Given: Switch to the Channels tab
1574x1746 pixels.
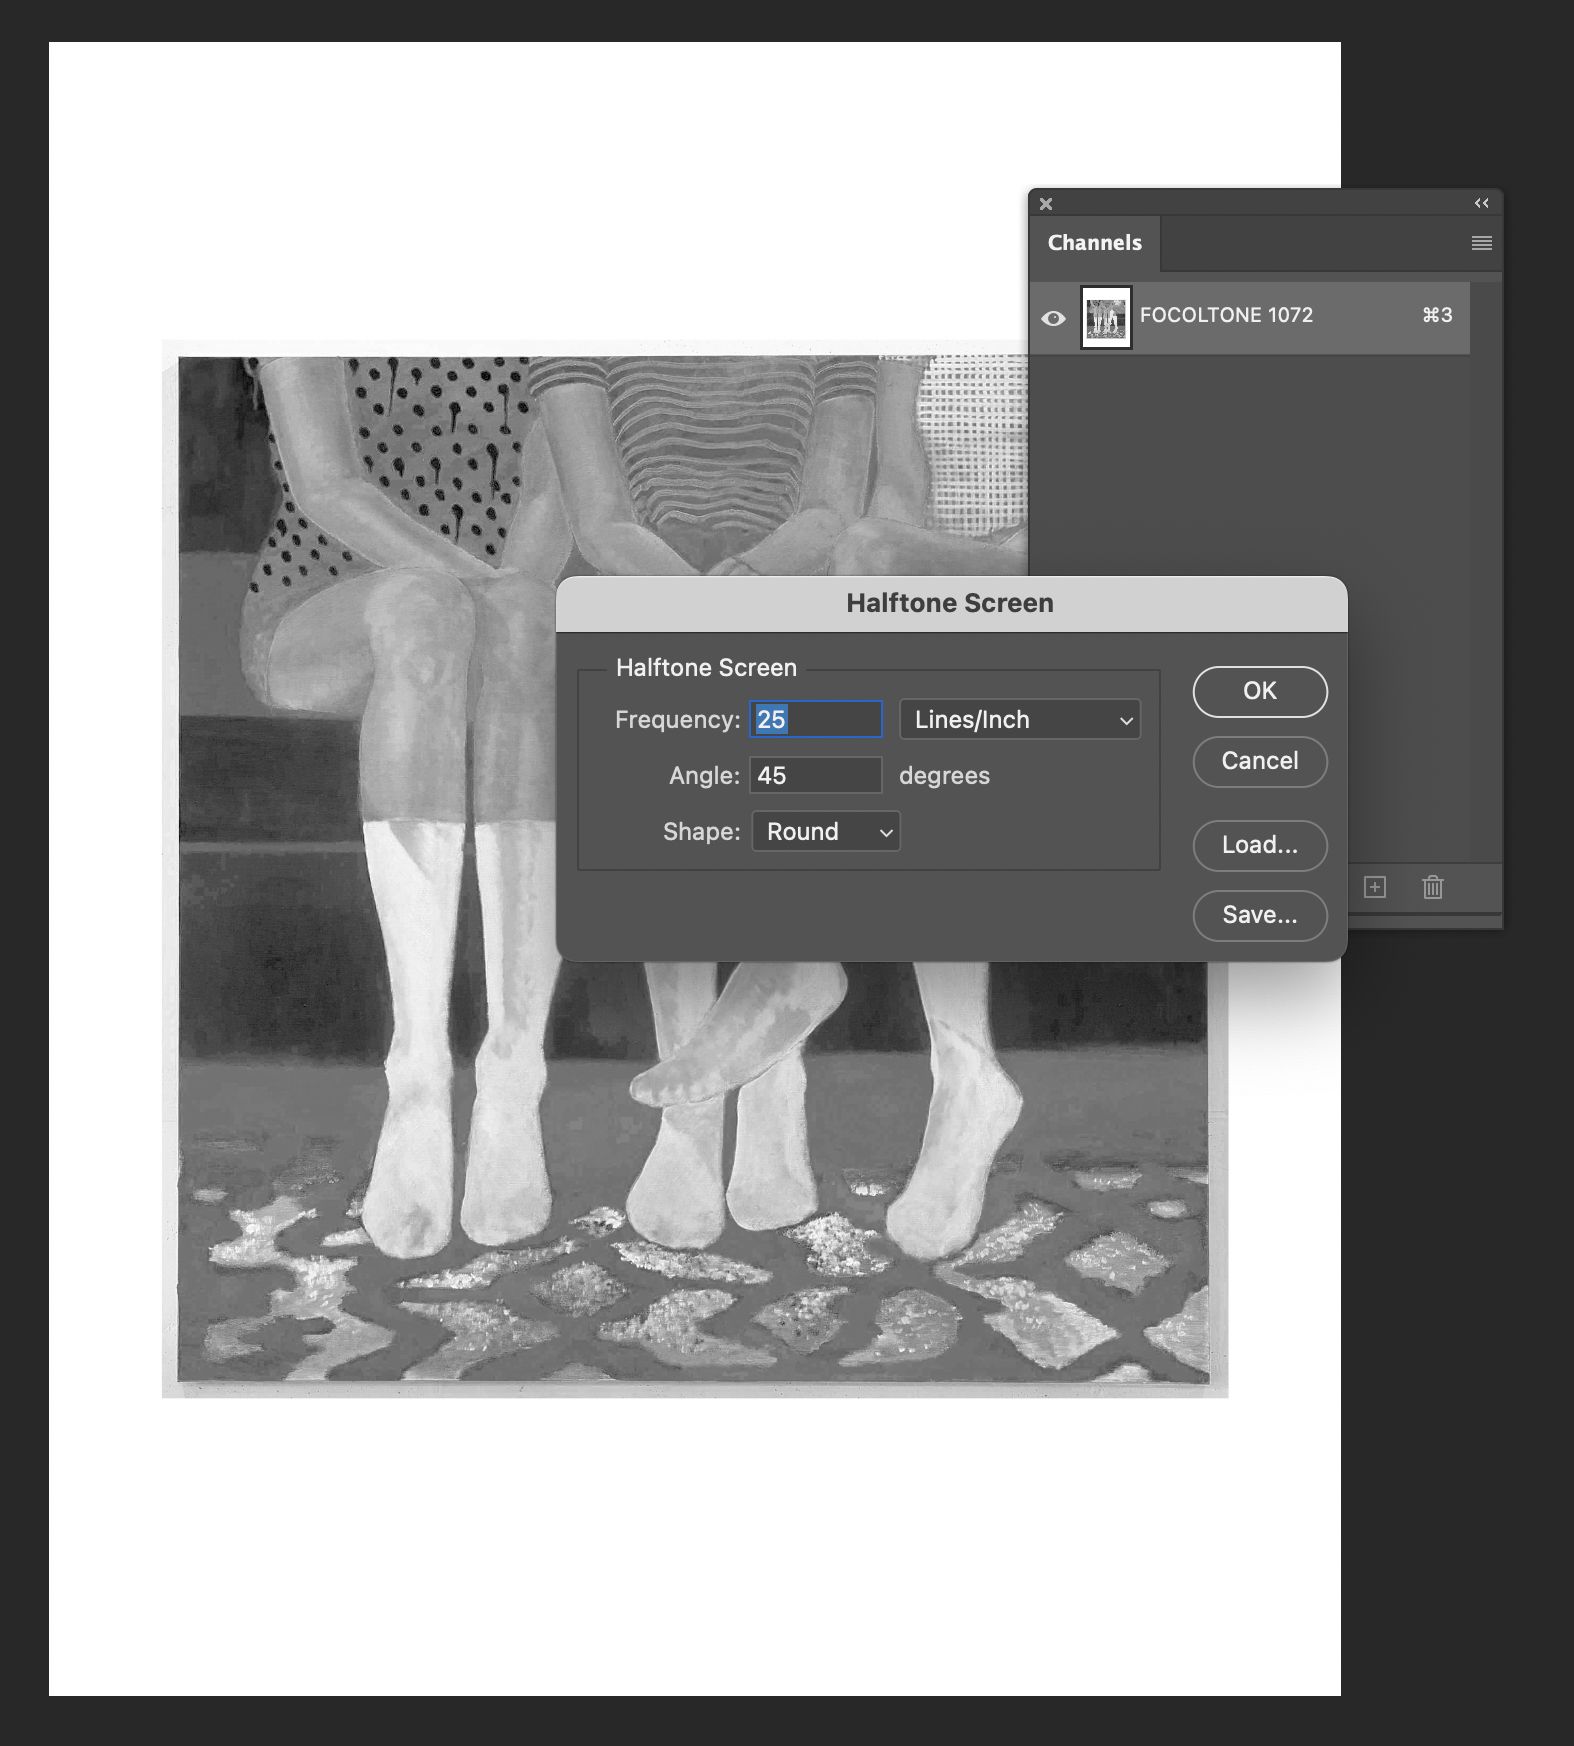Looking at the screenshot, I should pos(1095,243).
